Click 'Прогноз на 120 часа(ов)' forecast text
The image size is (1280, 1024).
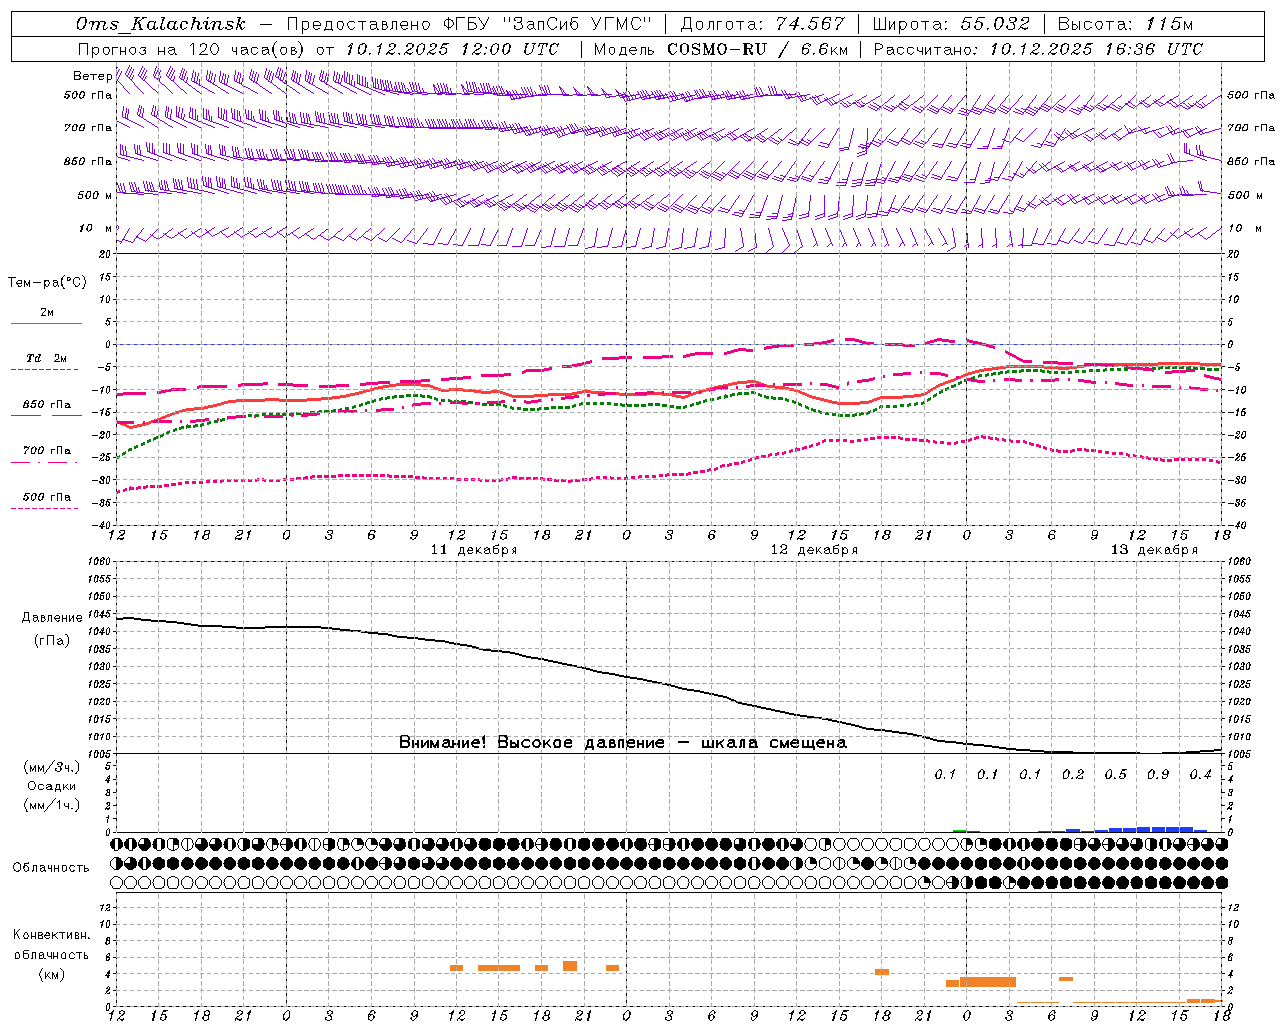(193, 49)
